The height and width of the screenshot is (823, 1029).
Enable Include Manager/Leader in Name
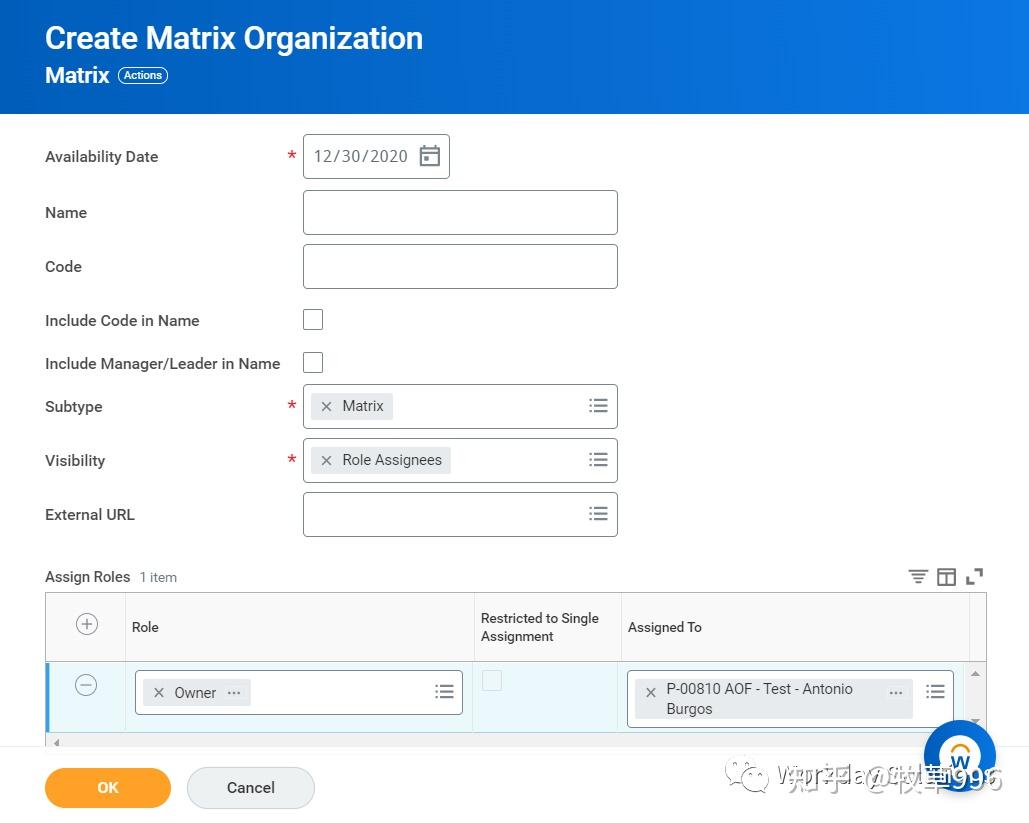(x=313, y=362)
